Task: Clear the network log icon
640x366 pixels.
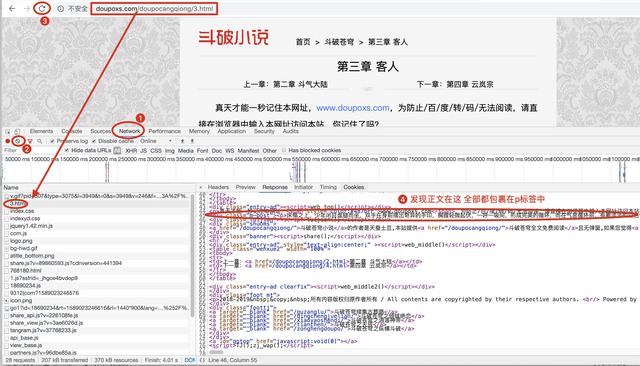Action: click(18, 141)
